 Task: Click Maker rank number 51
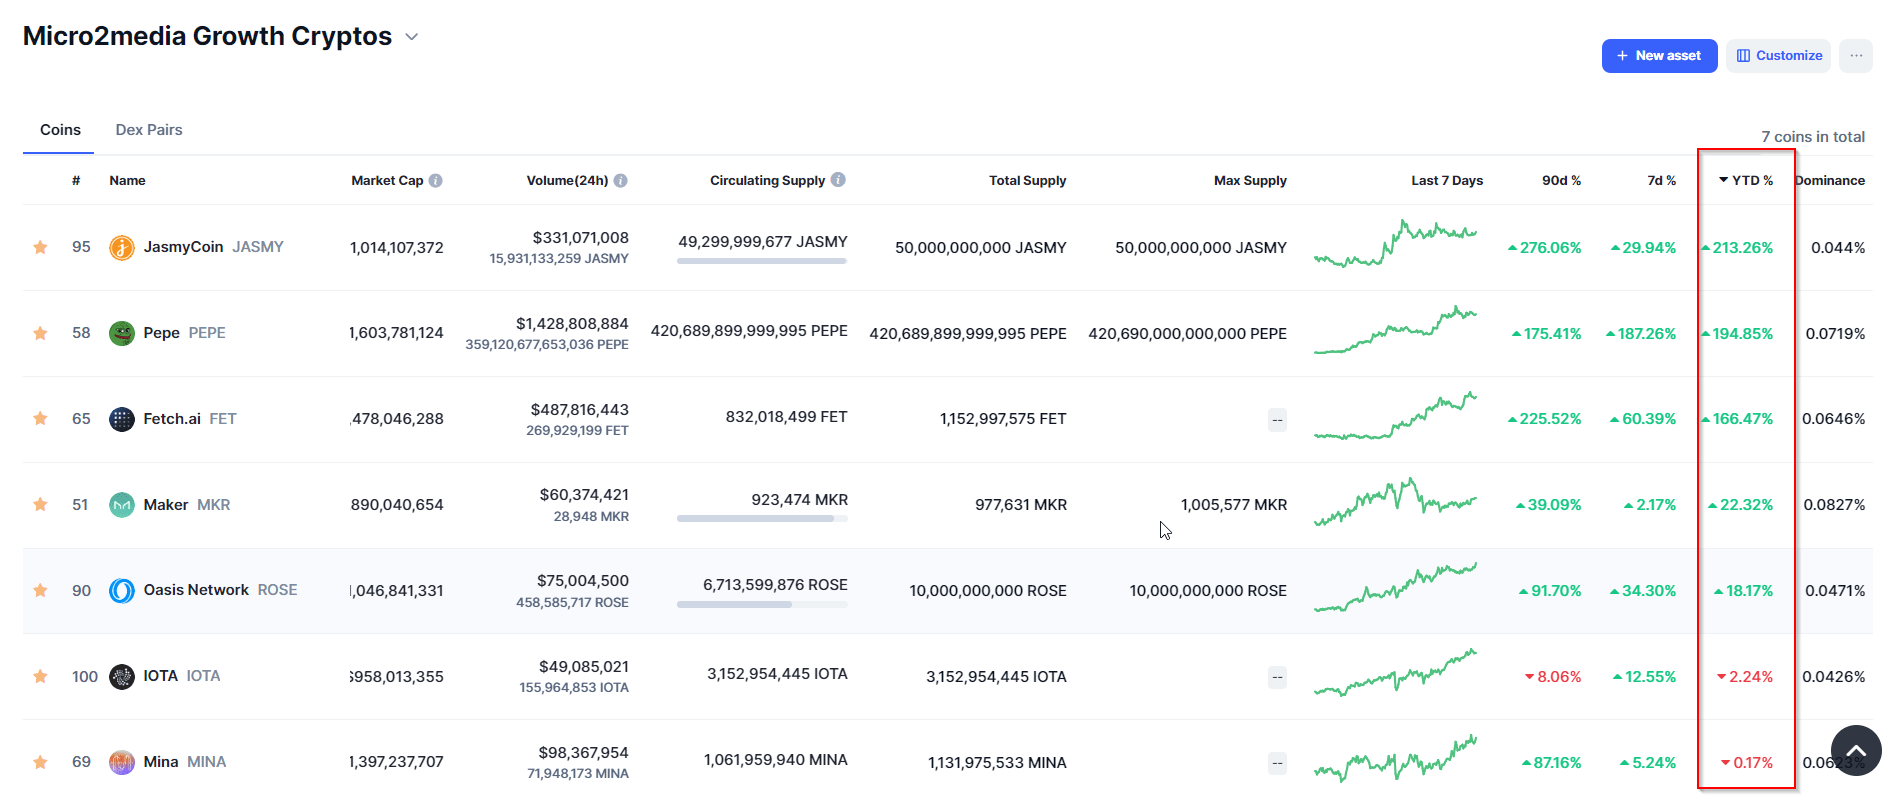tap(80, 505)
